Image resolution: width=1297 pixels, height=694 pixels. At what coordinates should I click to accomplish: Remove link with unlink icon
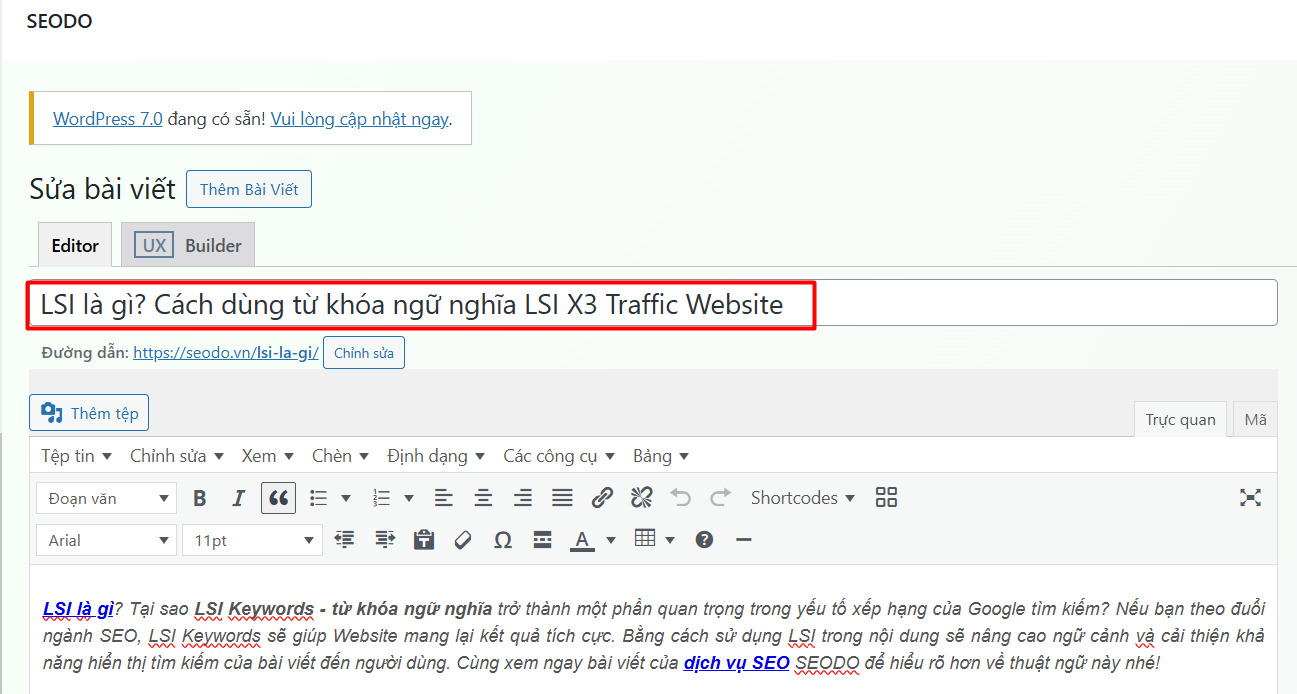(x=641, y=498)
